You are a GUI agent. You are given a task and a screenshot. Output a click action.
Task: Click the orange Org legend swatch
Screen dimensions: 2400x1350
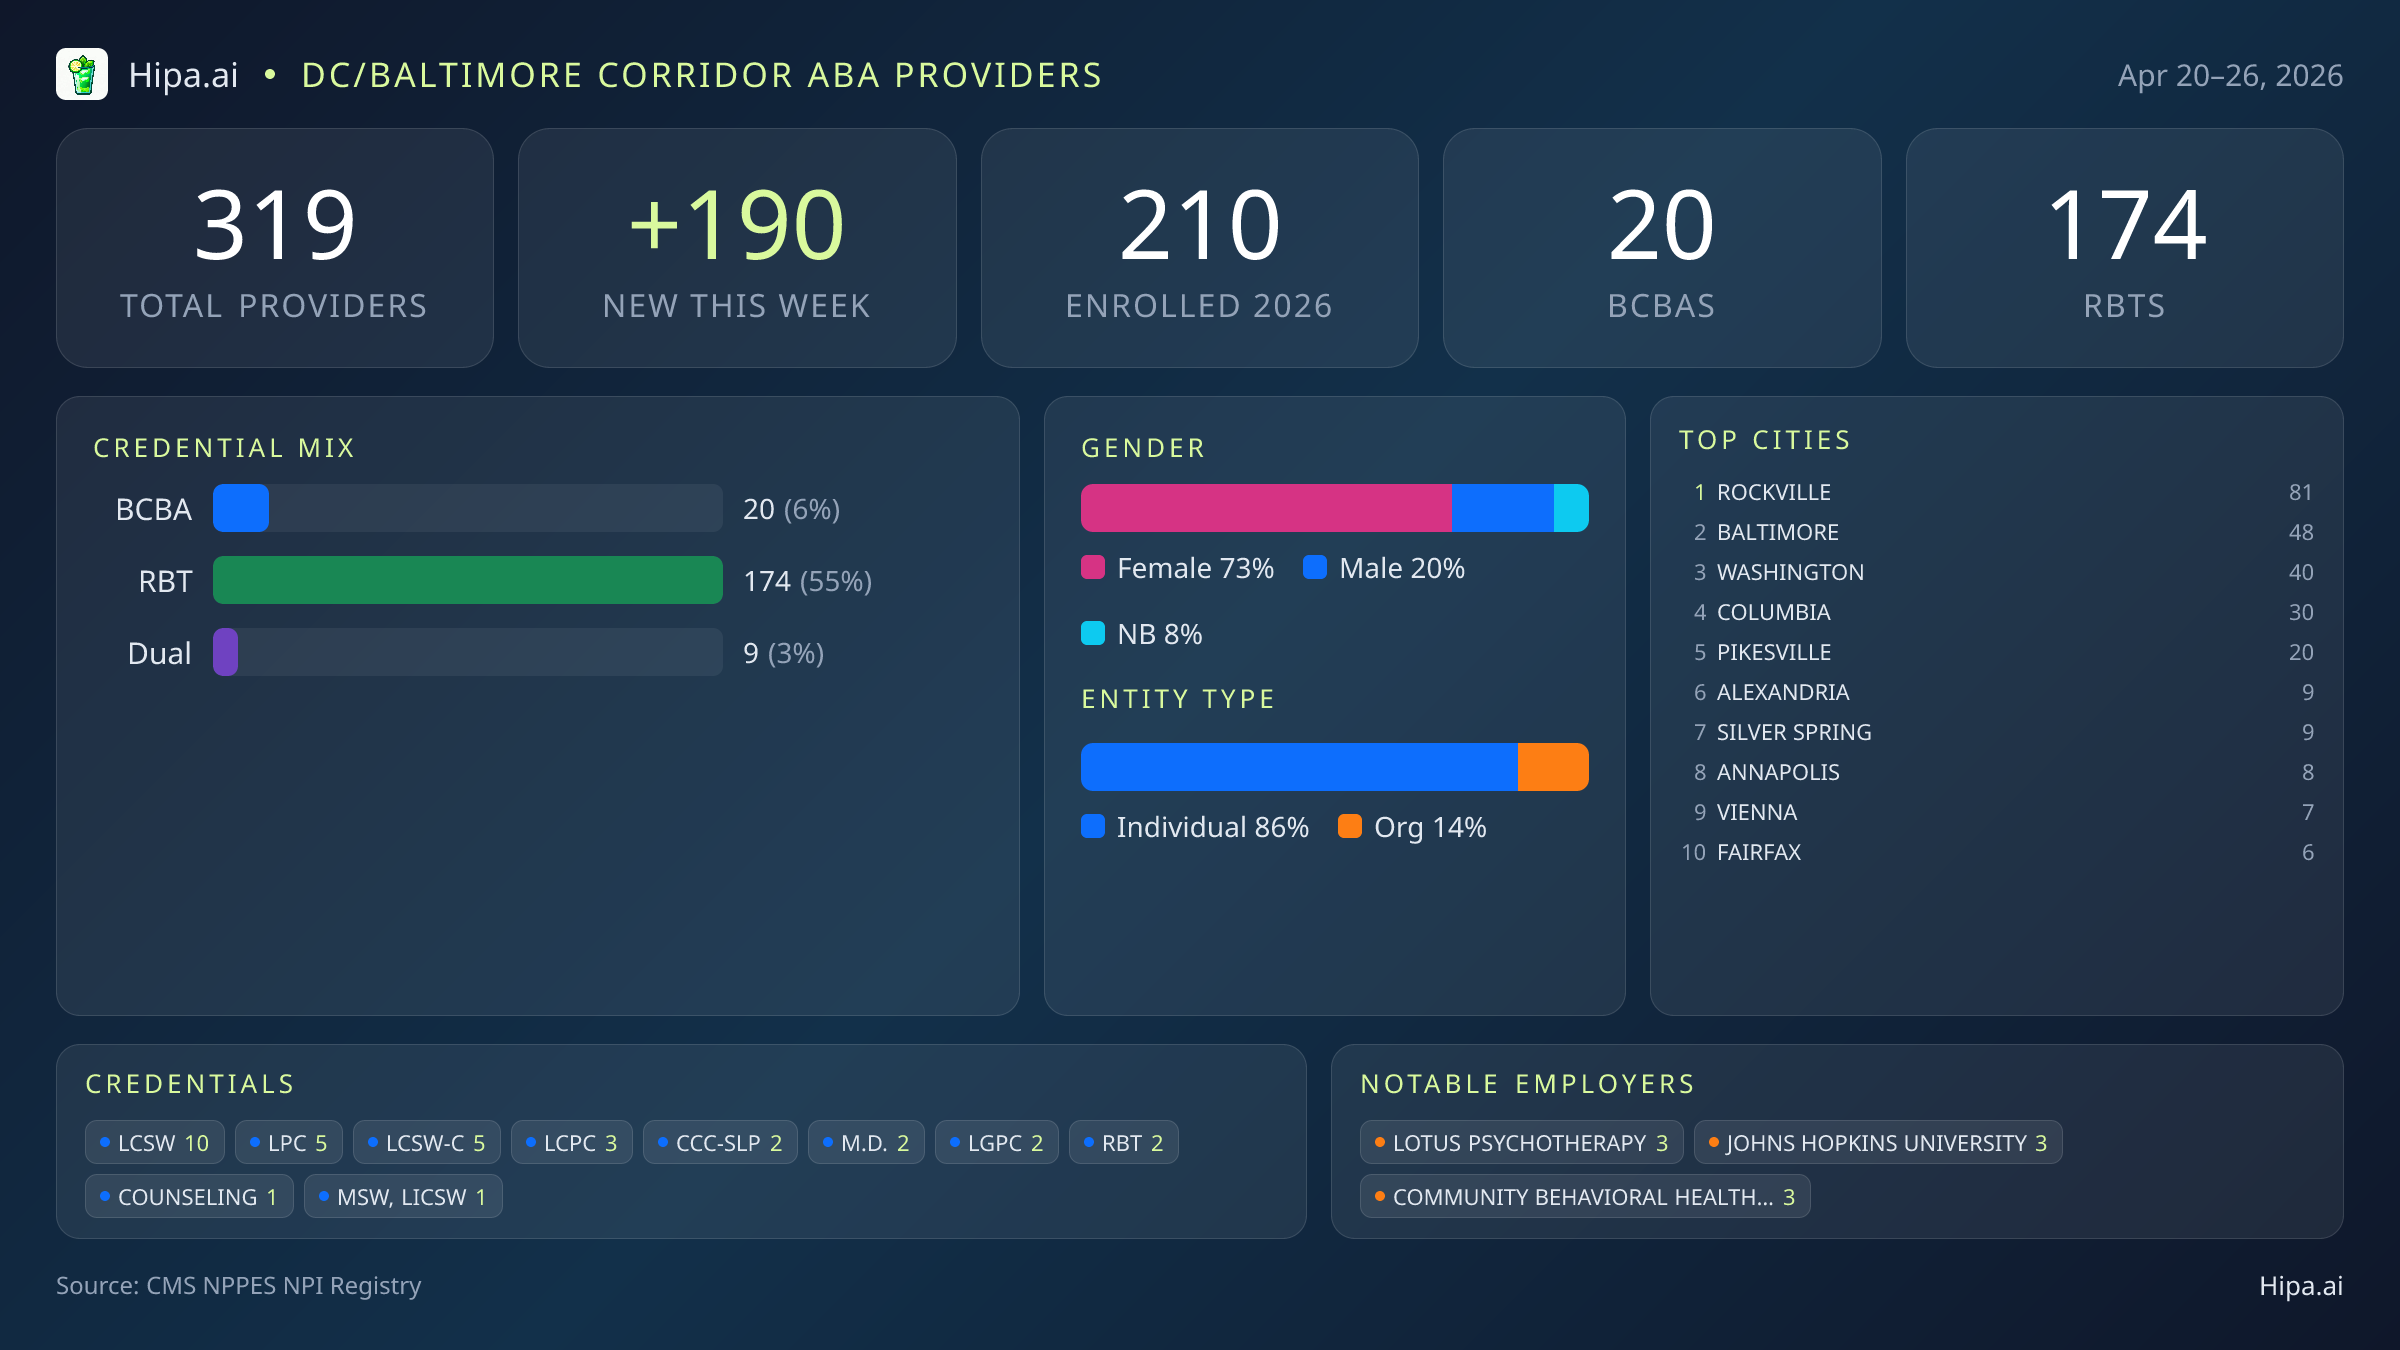[1350, 827]
